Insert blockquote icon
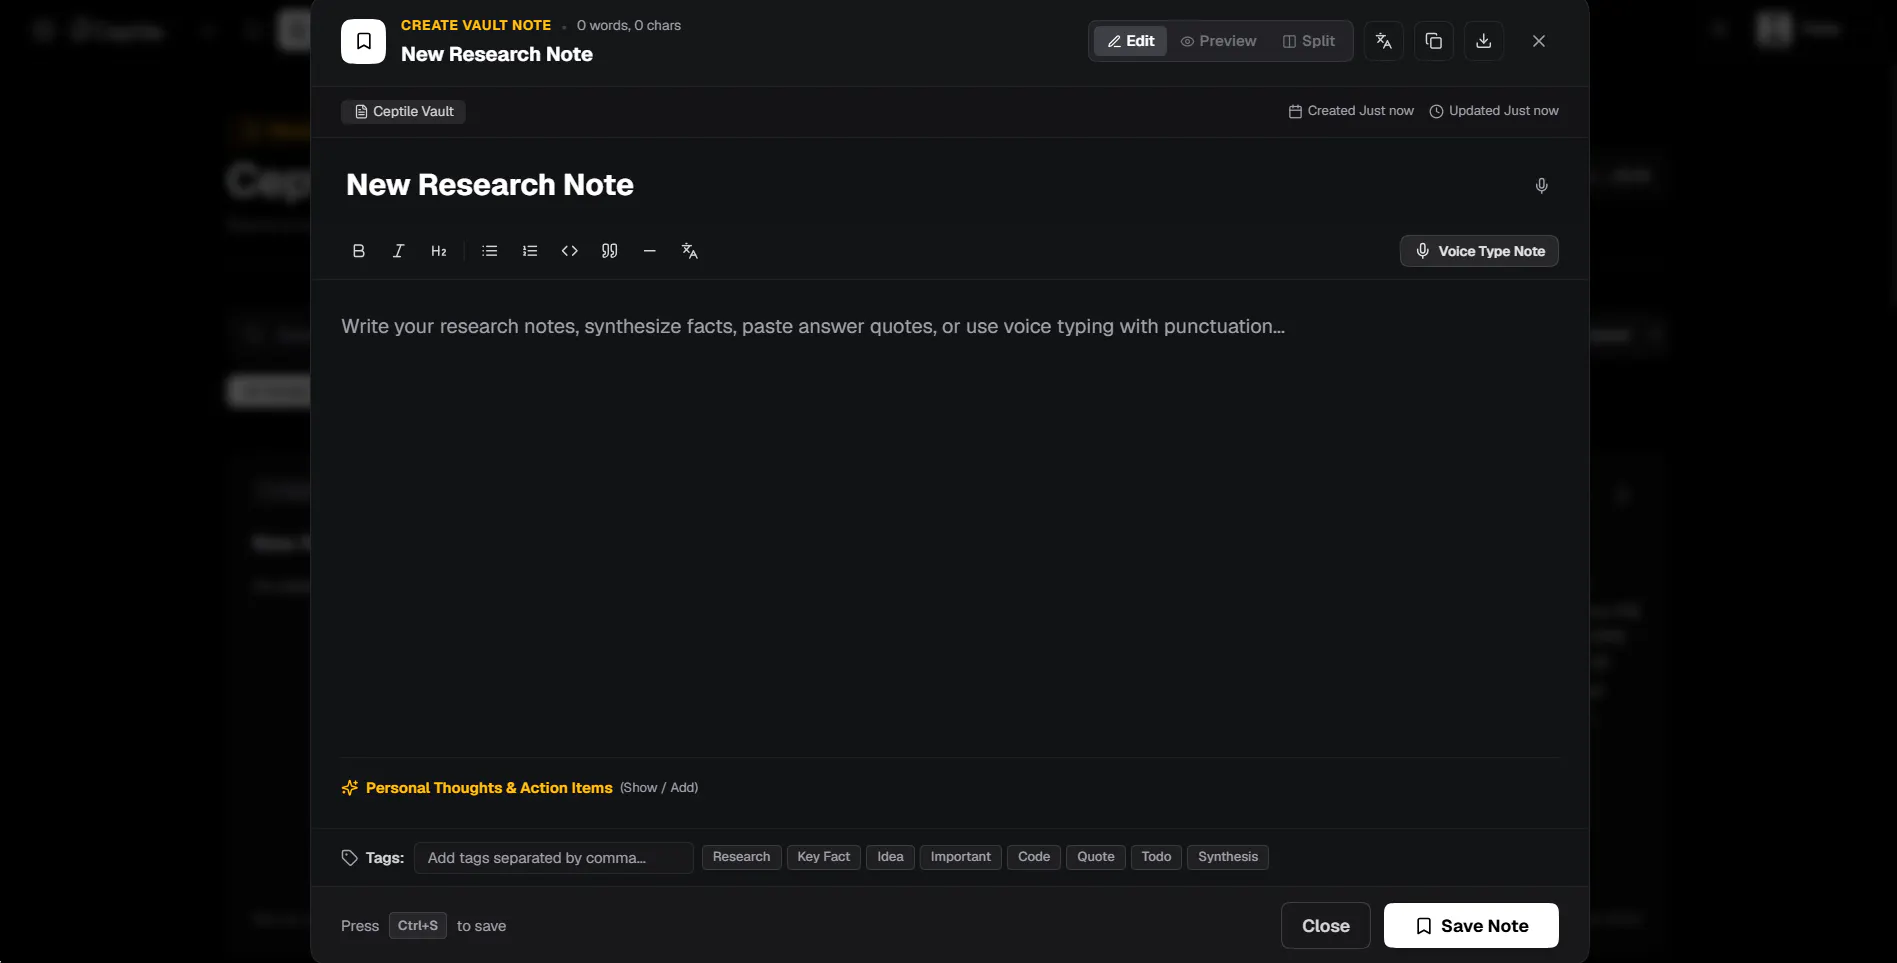This screenshot has width=1897, height=963. tap(610, 251)
